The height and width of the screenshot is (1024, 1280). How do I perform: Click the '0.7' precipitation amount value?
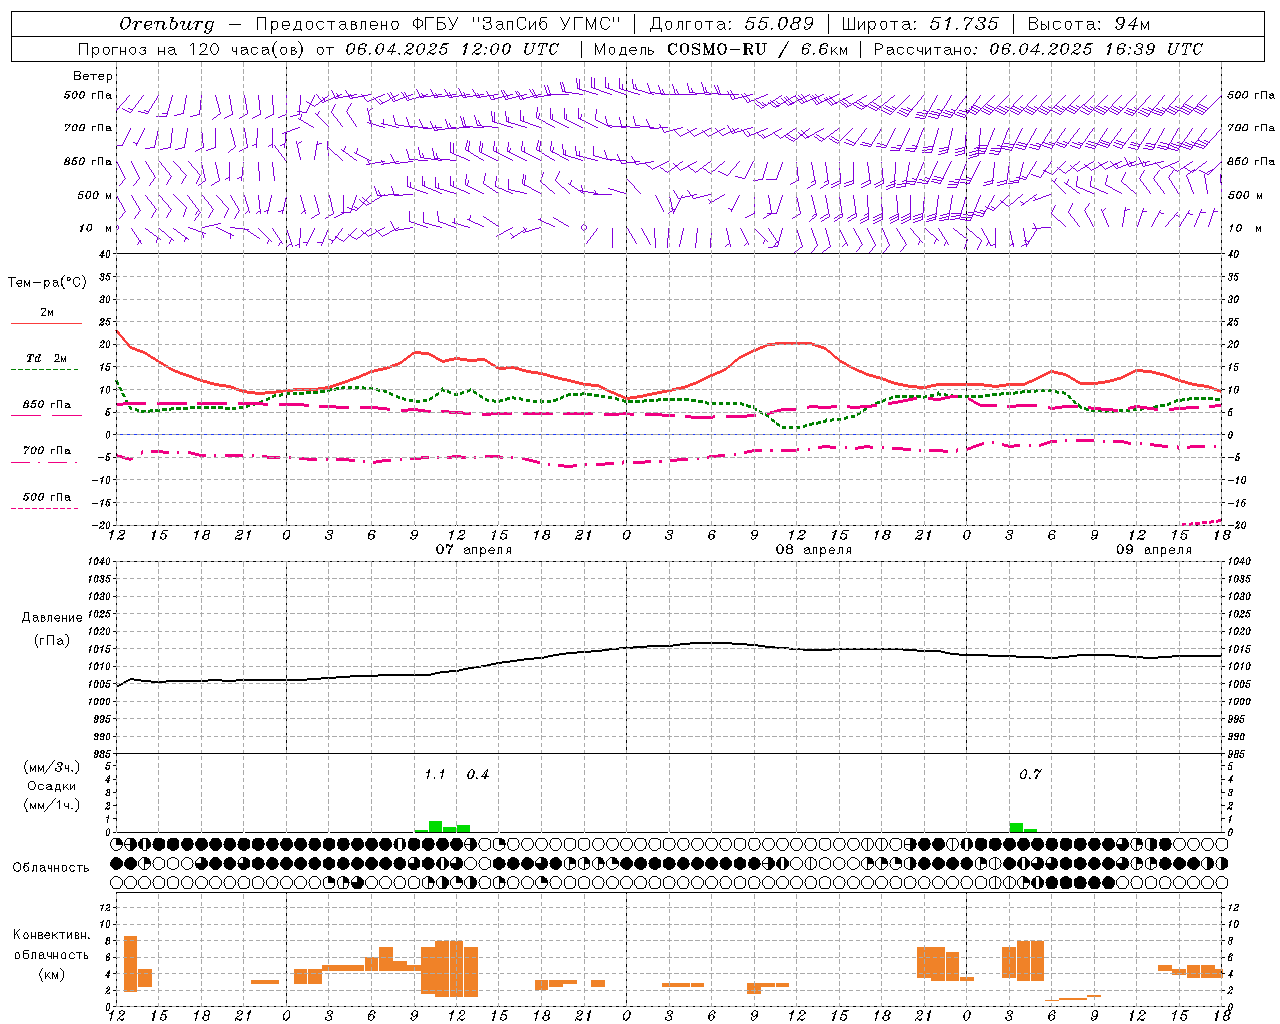(1031, 775)
